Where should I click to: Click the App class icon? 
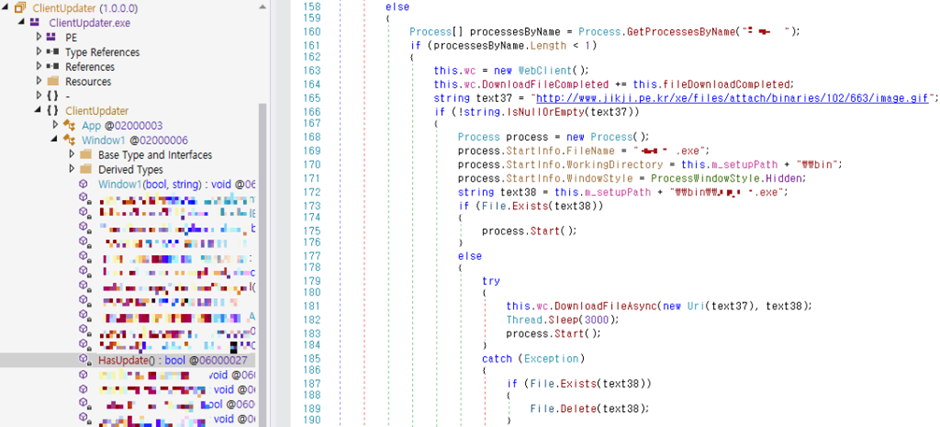click(x=71, y=125)
